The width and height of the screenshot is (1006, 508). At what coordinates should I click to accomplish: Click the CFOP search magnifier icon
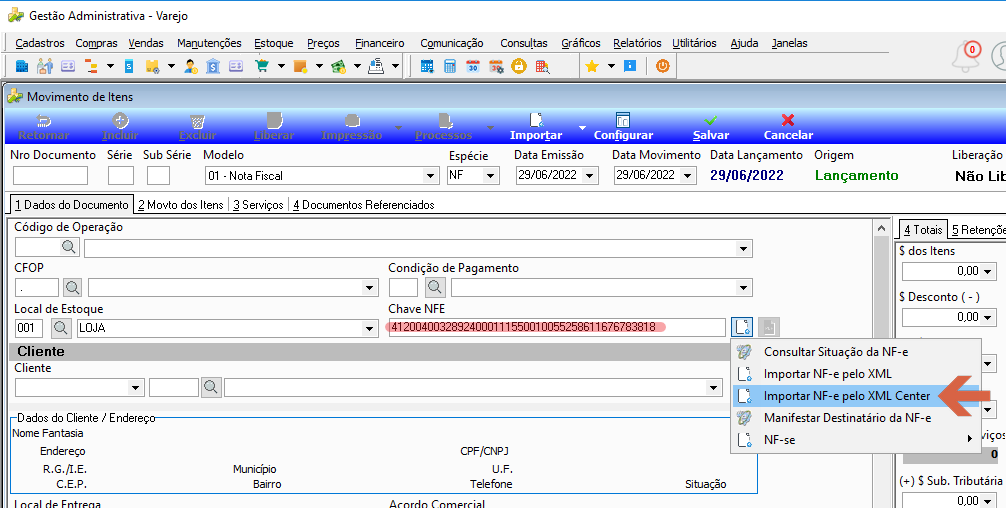[72, 287]
